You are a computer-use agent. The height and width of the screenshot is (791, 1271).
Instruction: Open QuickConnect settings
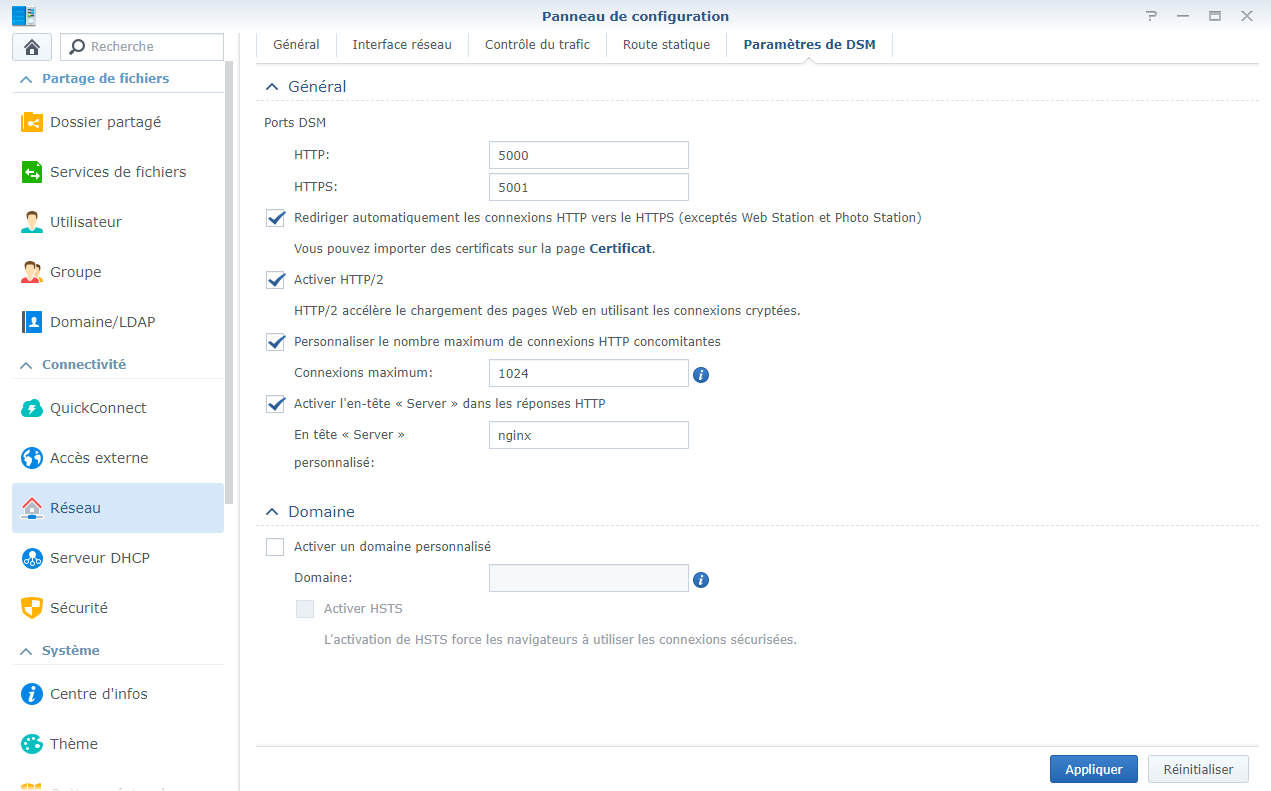pyautogui.click(x=99, y=407)
